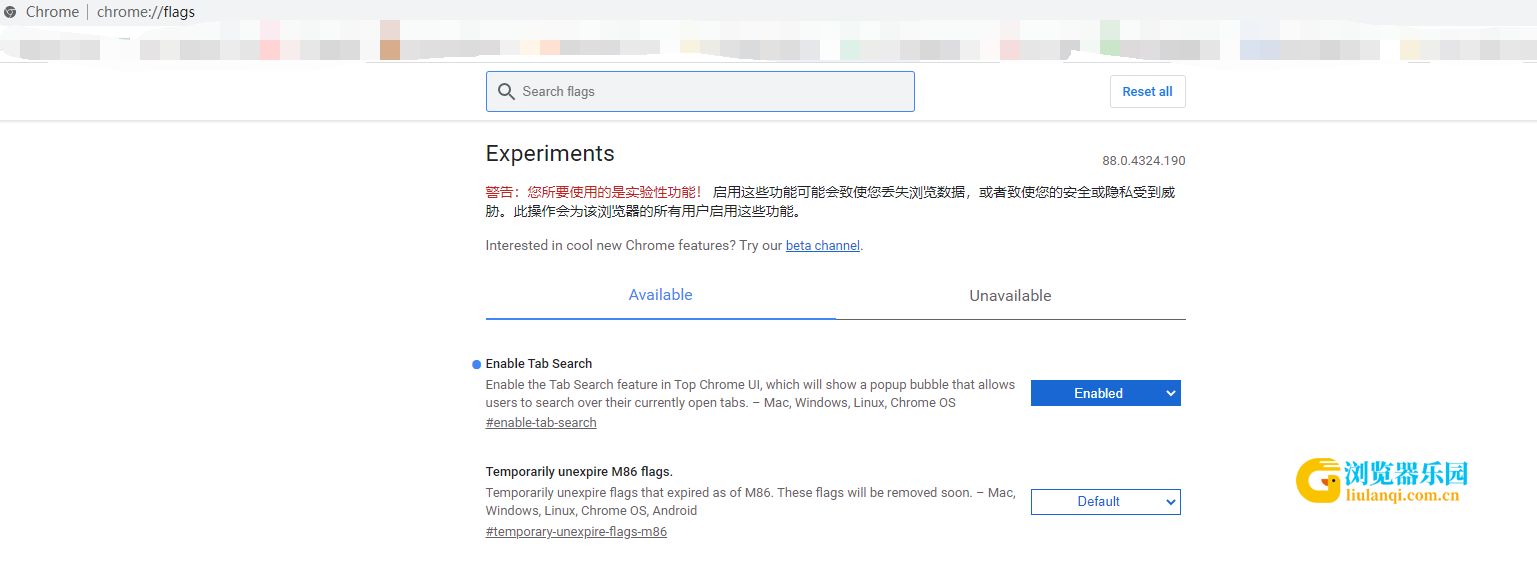Click the #temporary-unexpire-flags-m86 anchor link
Screen dimensions: 1537x561
pyautogui.click(x=576, y=532)
